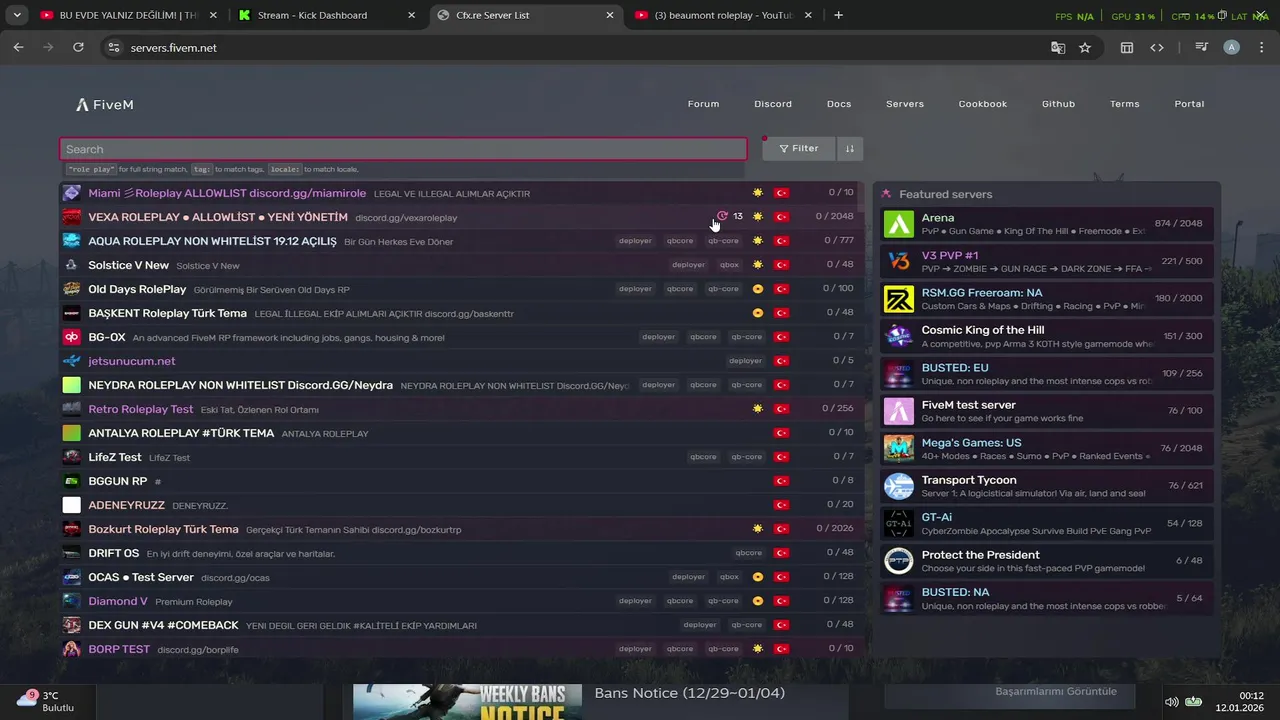Click the qbcore tag on DRIFT OS row
Screen dimensions: 1280x720
749,553
